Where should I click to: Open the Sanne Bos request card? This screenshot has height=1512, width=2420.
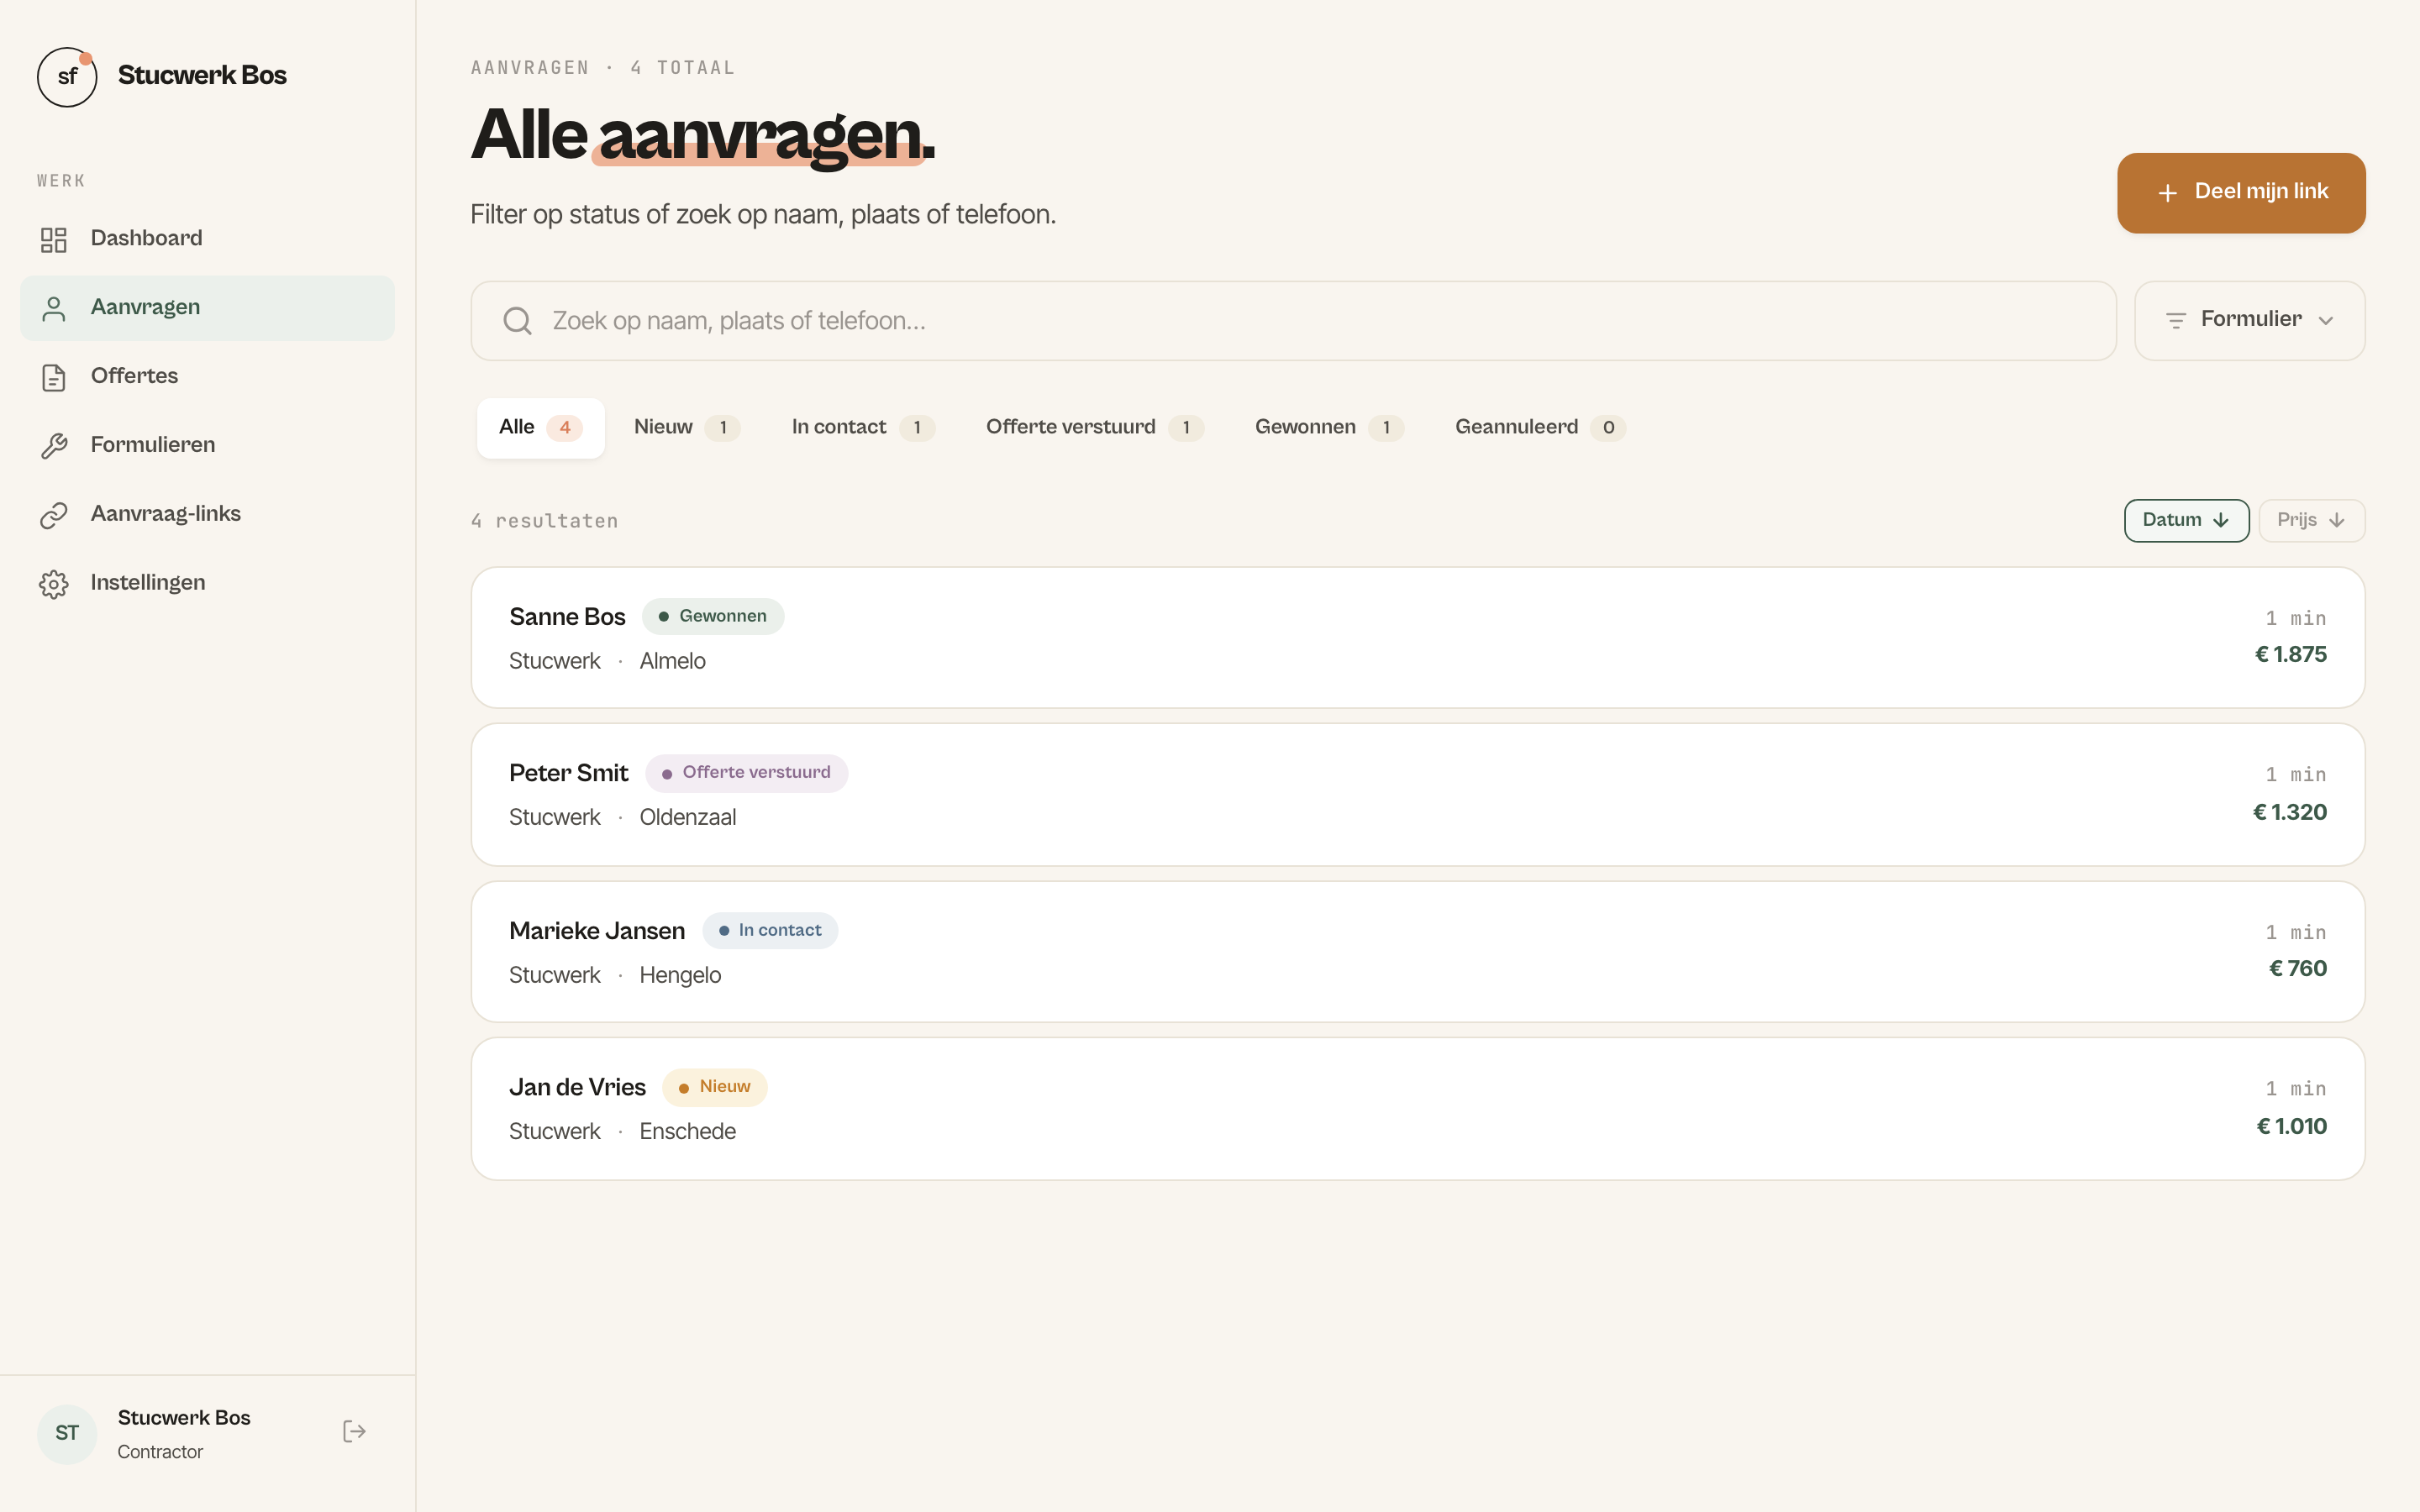tap(1417, 638)
